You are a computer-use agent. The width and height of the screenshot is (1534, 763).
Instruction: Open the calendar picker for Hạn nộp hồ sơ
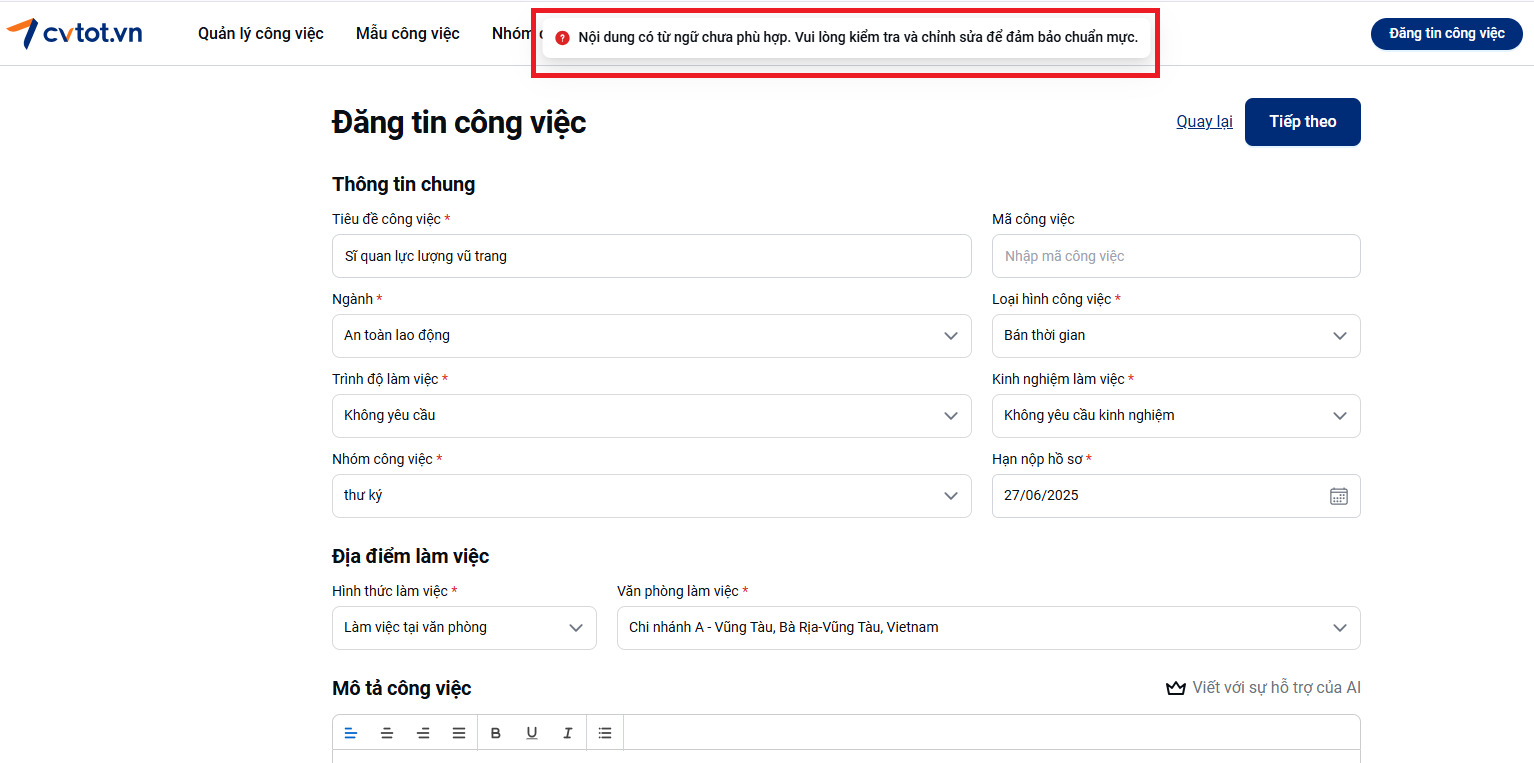pyautogui.click(x=1339, y=496)
